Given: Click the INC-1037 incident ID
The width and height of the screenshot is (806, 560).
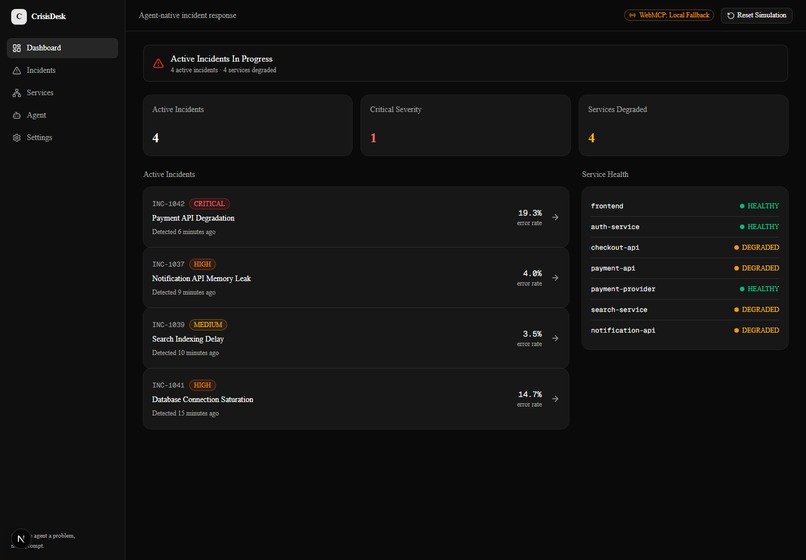Looking at the screenshot, I should point(168,264).
